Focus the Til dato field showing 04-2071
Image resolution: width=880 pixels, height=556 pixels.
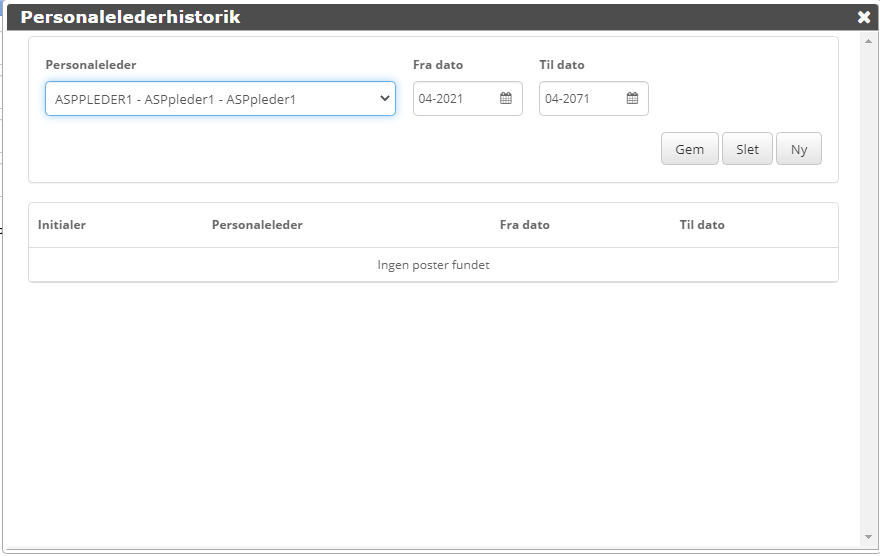tap(594, 99)
